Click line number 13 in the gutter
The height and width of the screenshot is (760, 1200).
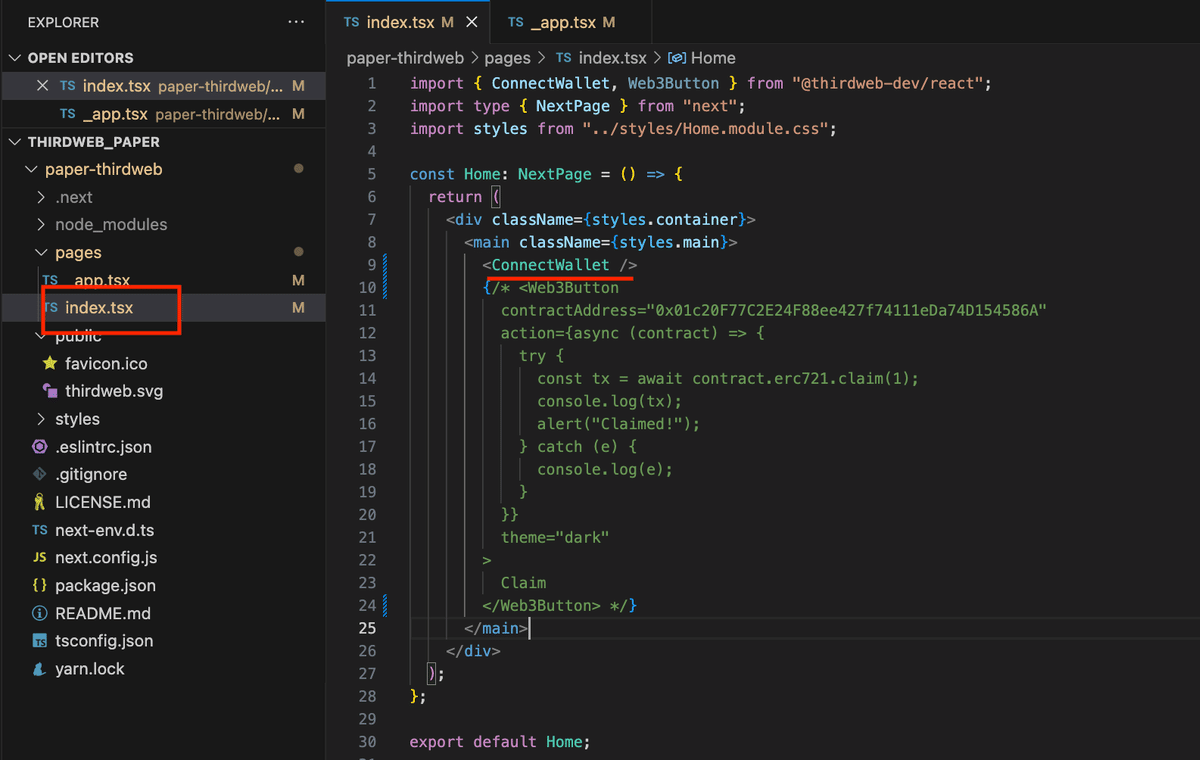pyautogui.click(x=367, y=356)
